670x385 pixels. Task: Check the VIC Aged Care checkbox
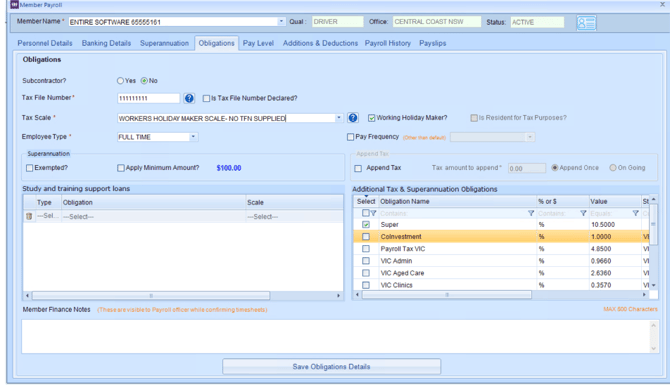tap(366, 273)
